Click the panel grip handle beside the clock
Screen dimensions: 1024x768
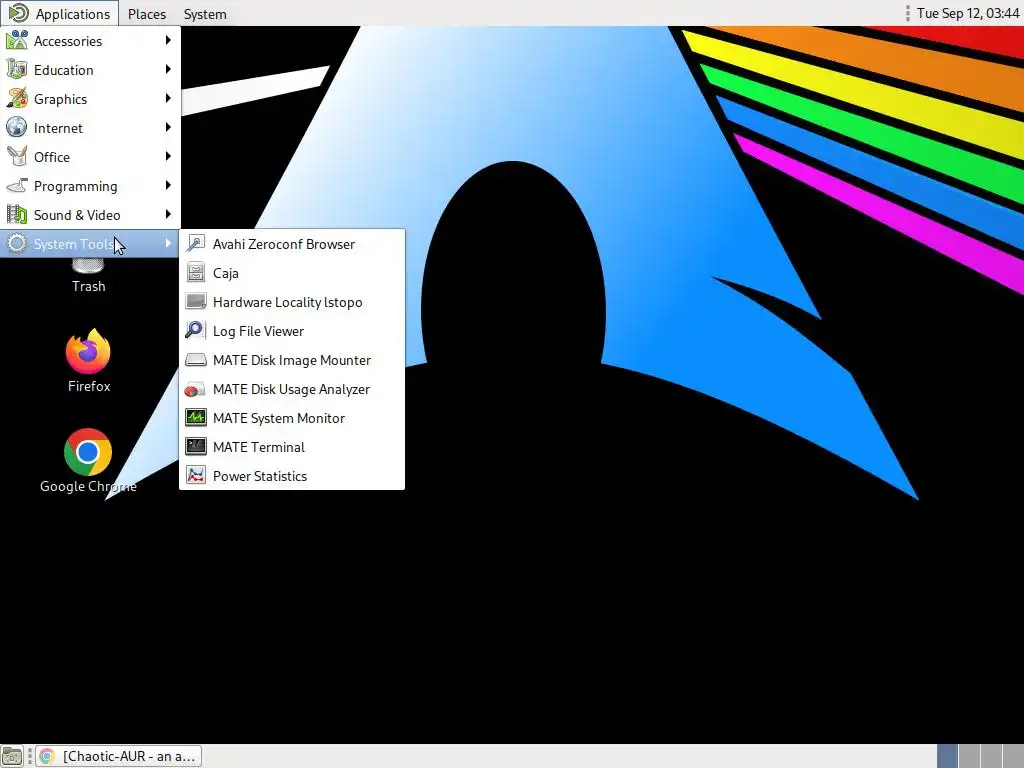(908, 13)
